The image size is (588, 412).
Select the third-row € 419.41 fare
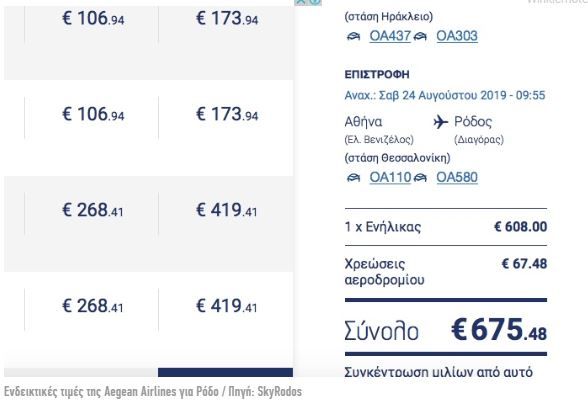226,210
